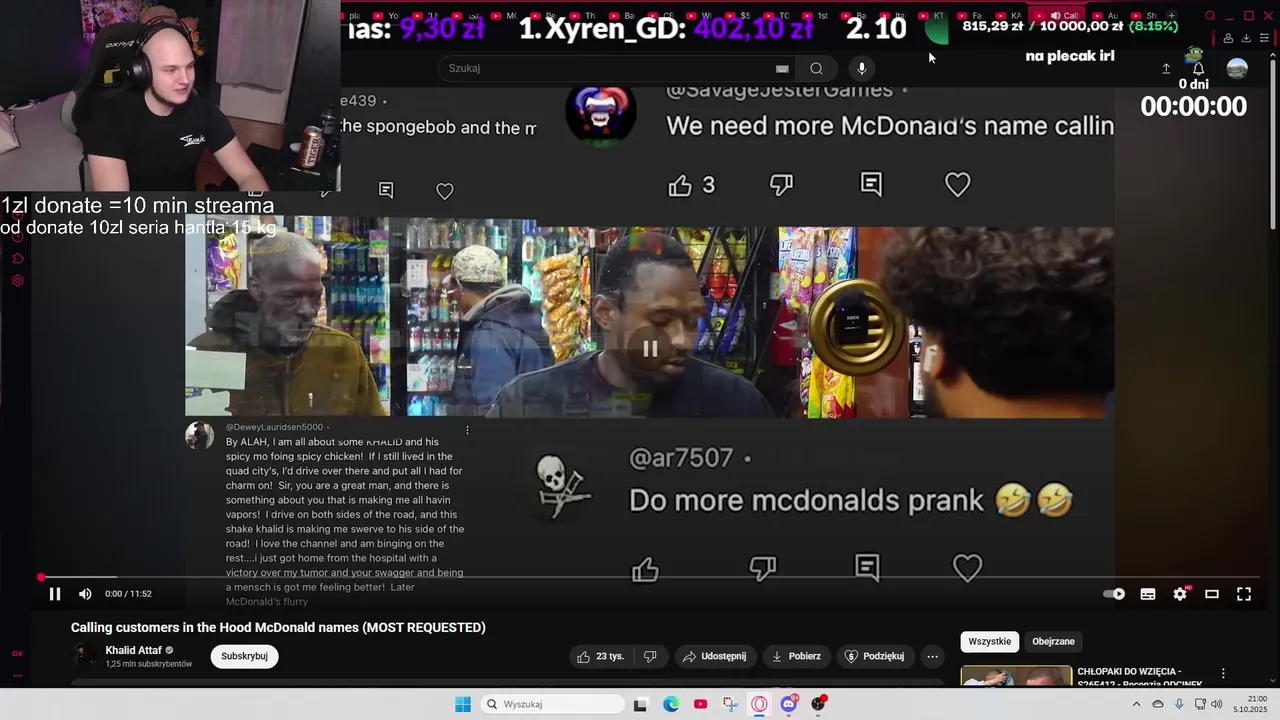1280x720 pixels.
Task: Open the Khalid Attaf channel link
Action: [x=133, y=650]
